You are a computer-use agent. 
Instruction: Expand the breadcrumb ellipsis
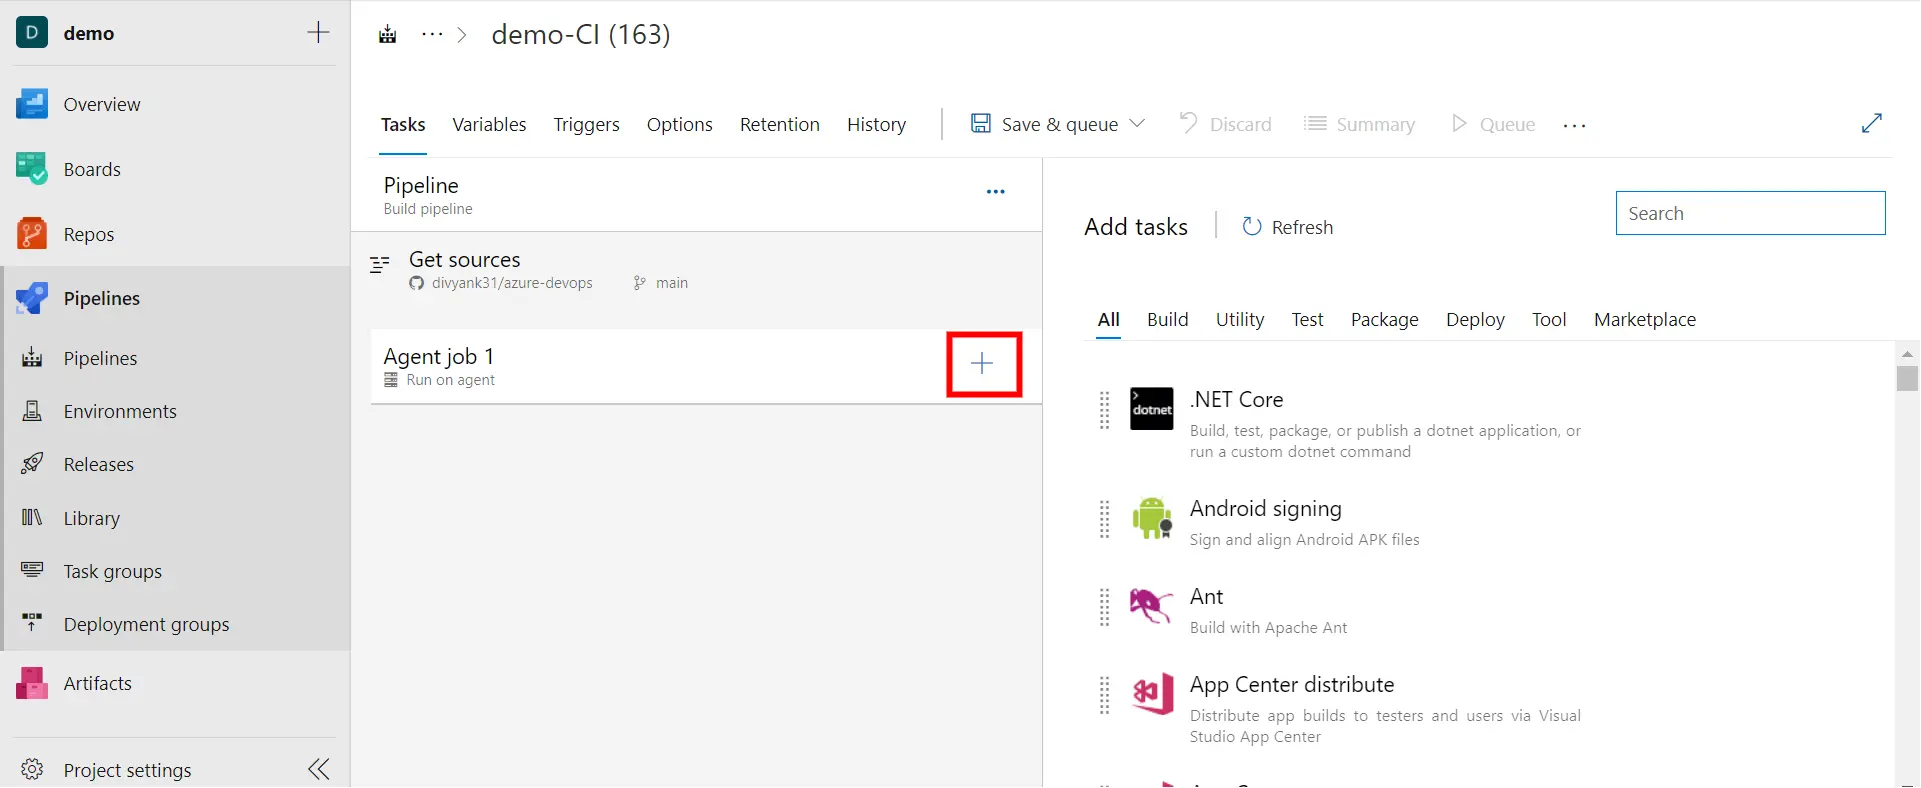[432, 34]
